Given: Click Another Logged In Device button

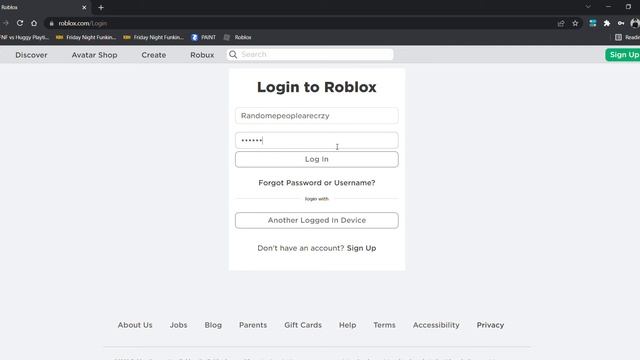Looking at the screenshot, I should 317,220.
